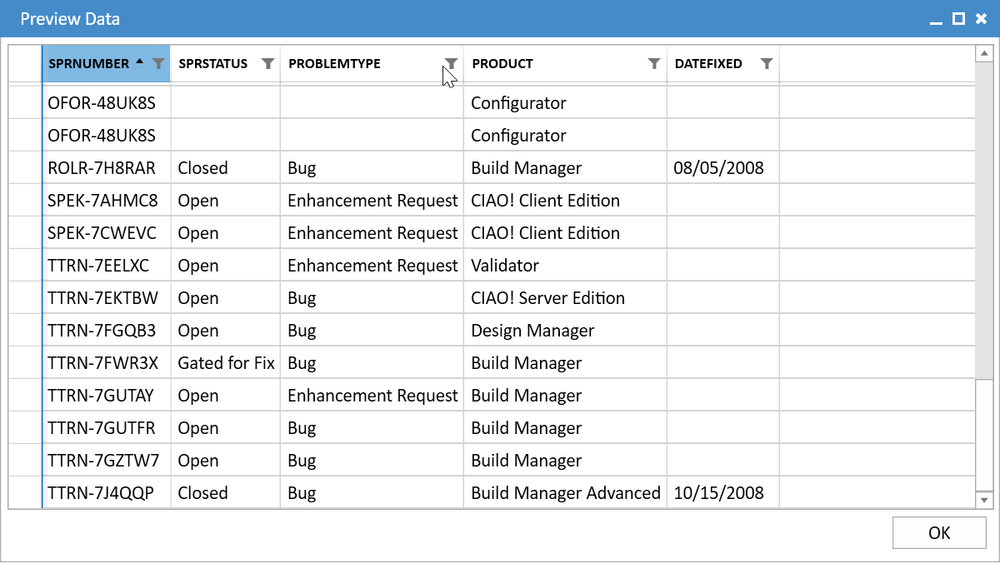
Task: Select the SPEK-7CWEVC cell
Action: [107, 233]
